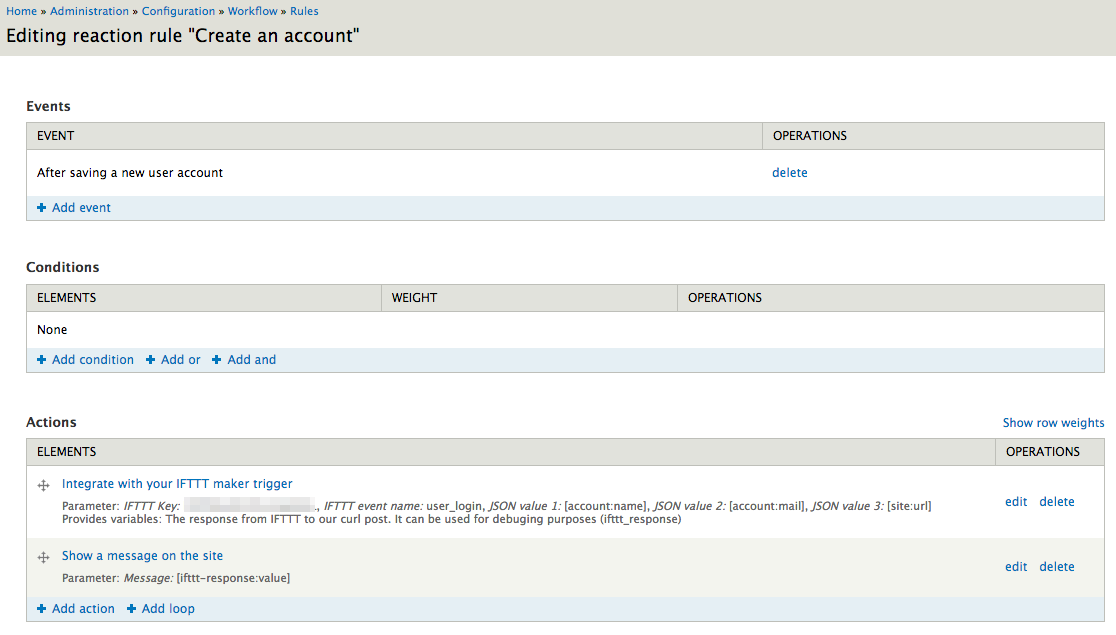Open the Home breadcrumb item
Image resolution: width=1116 pixels, height=635 pixels.
coord(21,11)
